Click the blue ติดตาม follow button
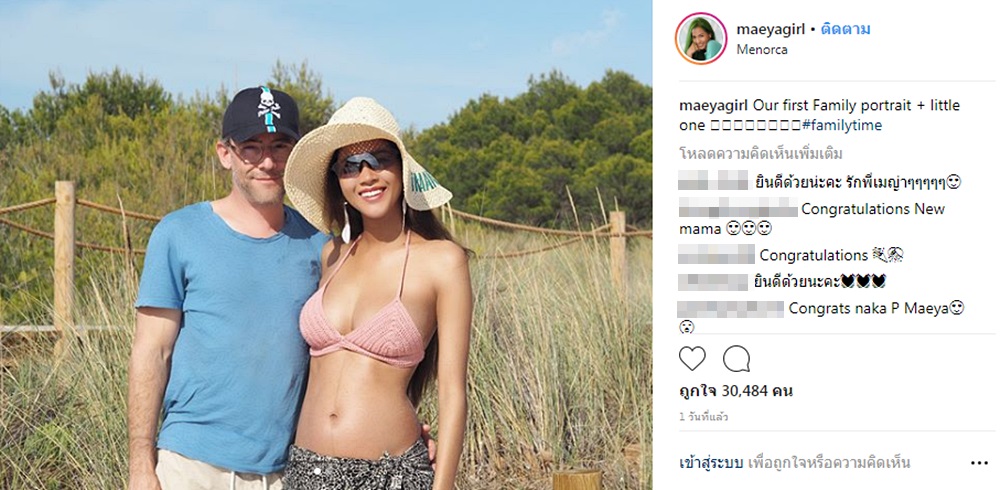Image resolution: width=1000 pixels, height=490 pixels. click(x=845, y=29)
